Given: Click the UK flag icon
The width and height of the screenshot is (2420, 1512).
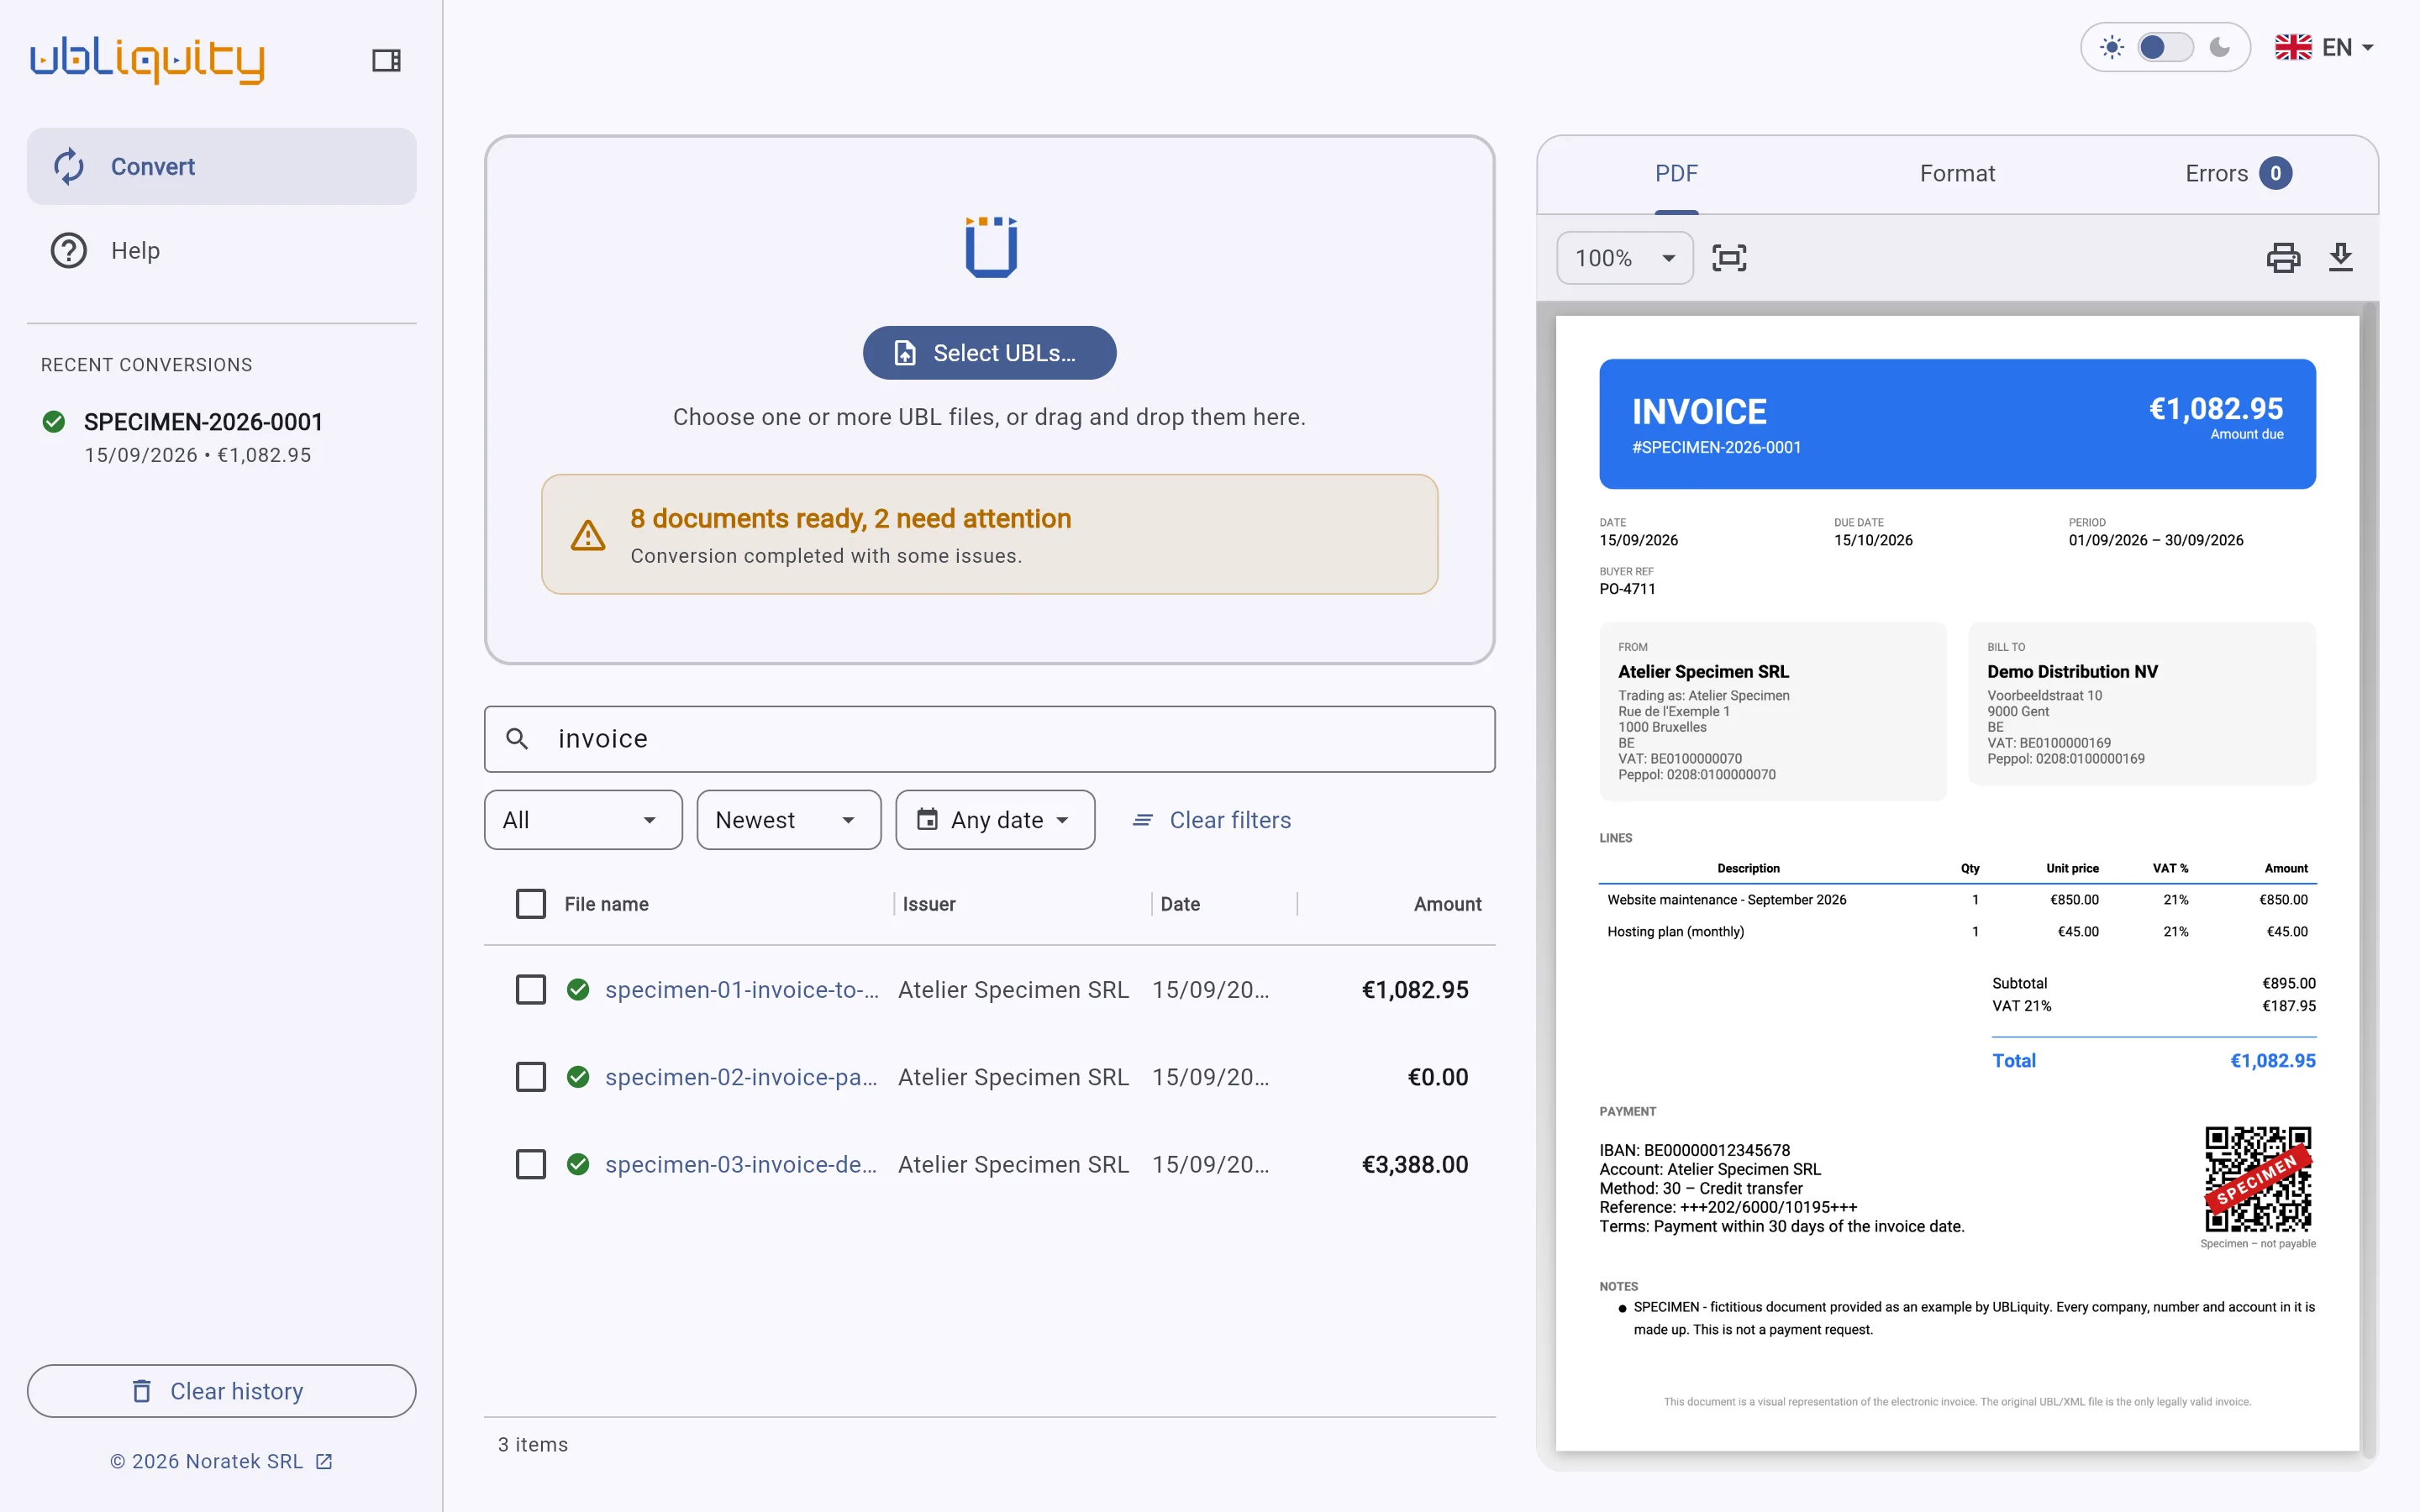Looking at the screenshot, I should pyautogui.click(x=2293, y=47).
